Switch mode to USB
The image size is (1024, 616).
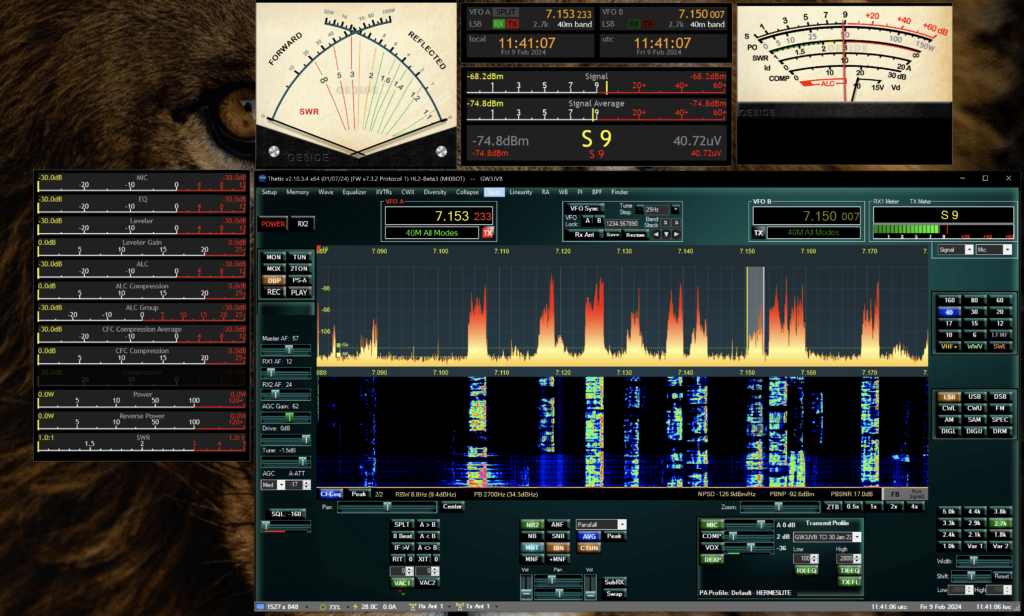pos(975,396)
